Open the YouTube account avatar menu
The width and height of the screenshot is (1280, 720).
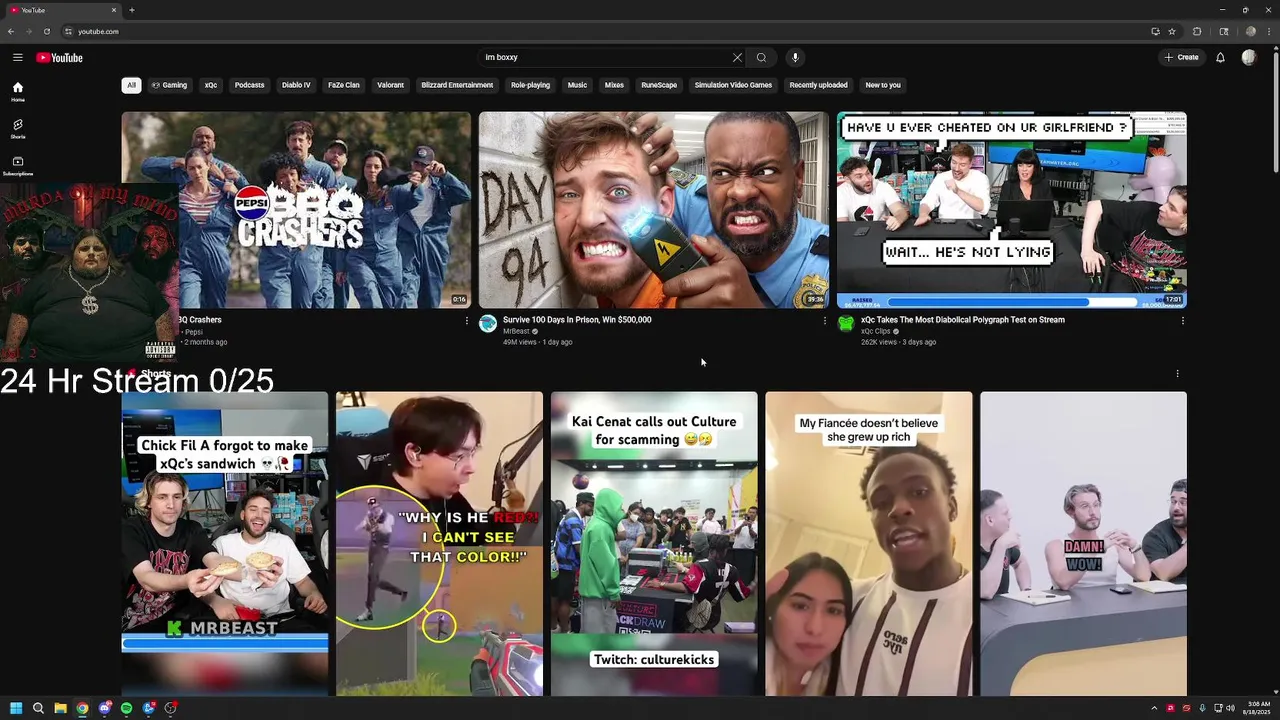[x=1248, y=57]
